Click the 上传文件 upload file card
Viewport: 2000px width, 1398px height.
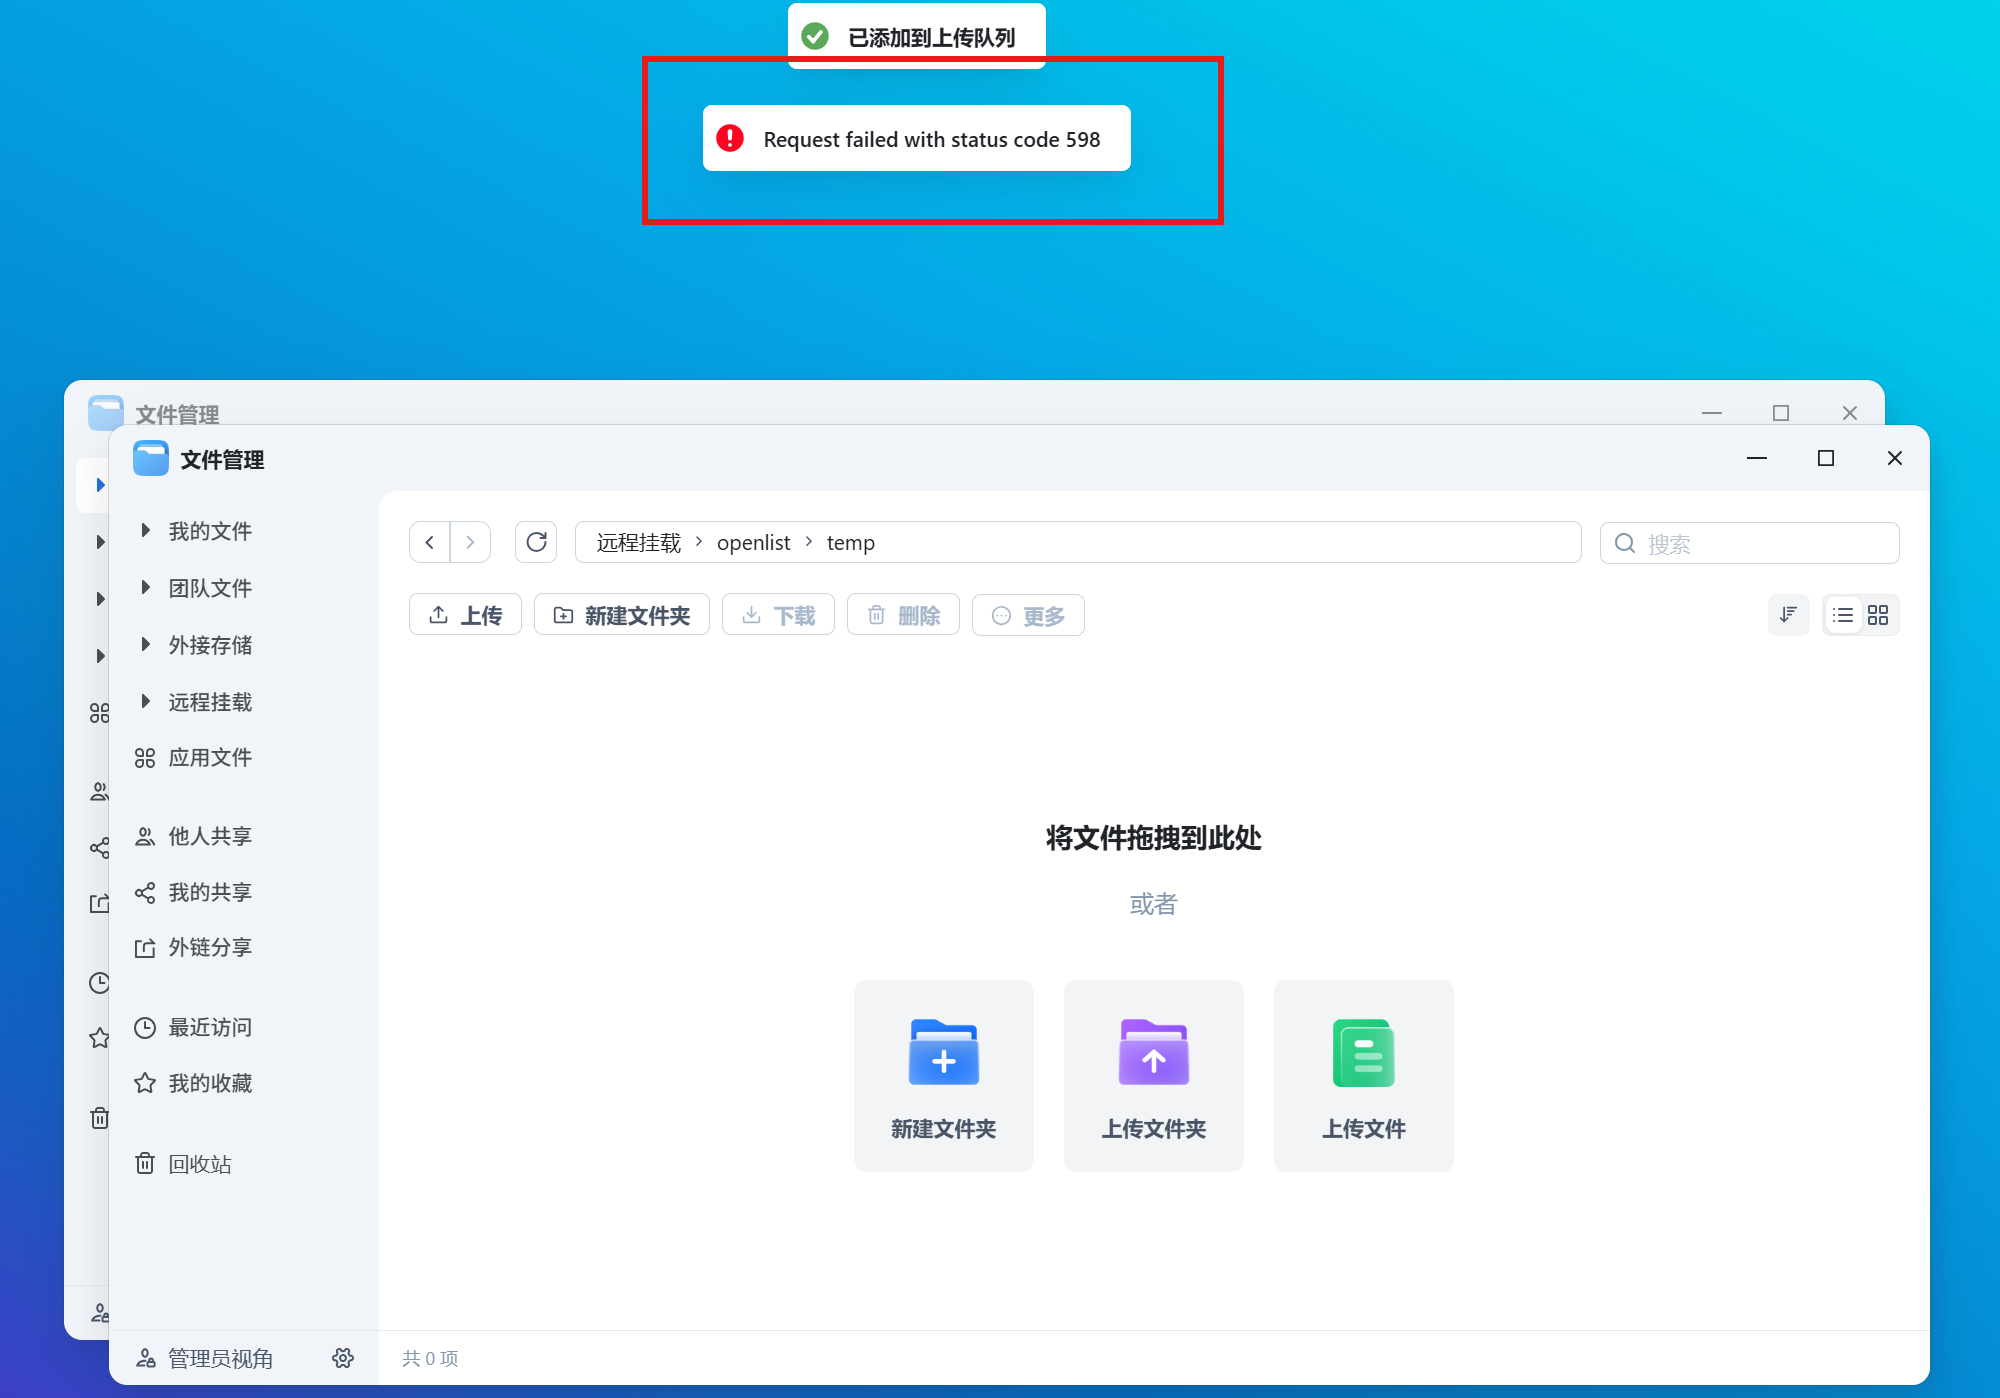point(1363,1075)
